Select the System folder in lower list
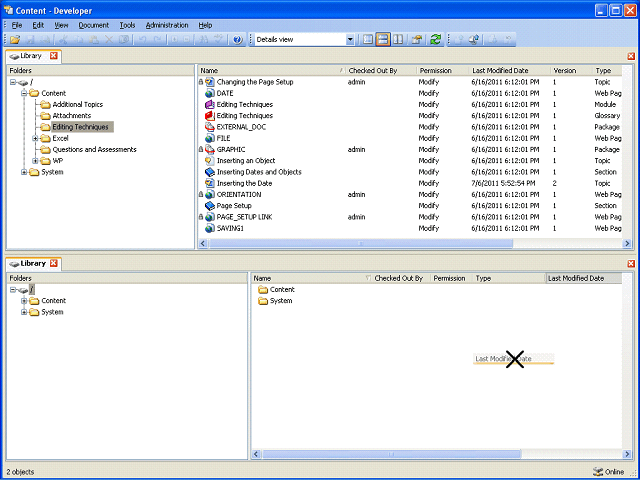This screenshot has width=640, height=480. 275,301
